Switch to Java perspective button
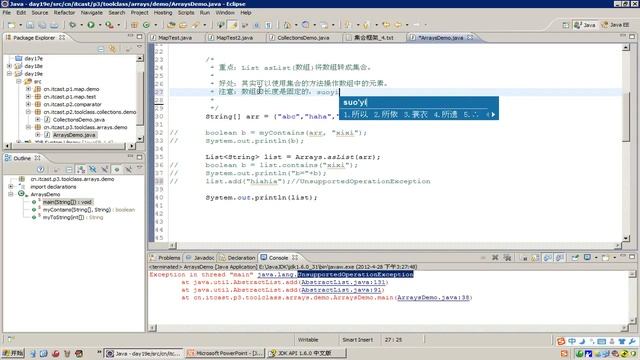640x360 pixels. pyautogui.click(x=584, y=25)
